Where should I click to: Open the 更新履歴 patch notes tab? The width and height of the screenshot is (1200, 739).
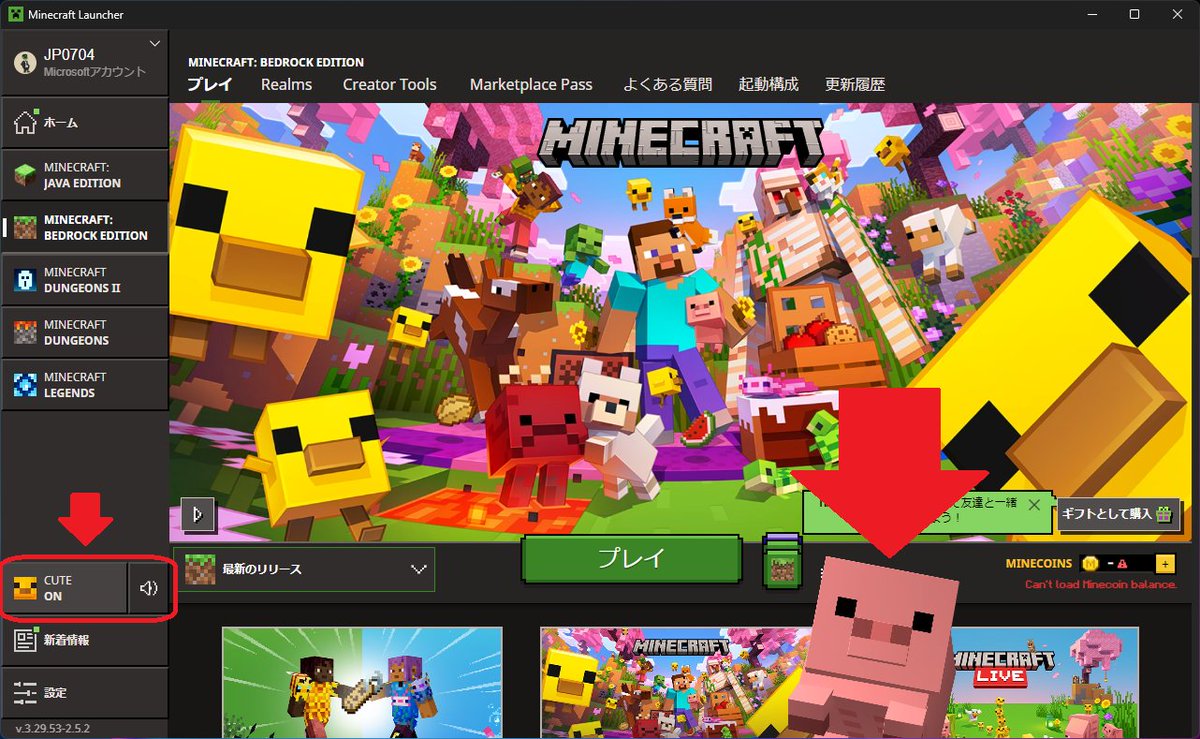pyautogui.click(x=855, y=85)
